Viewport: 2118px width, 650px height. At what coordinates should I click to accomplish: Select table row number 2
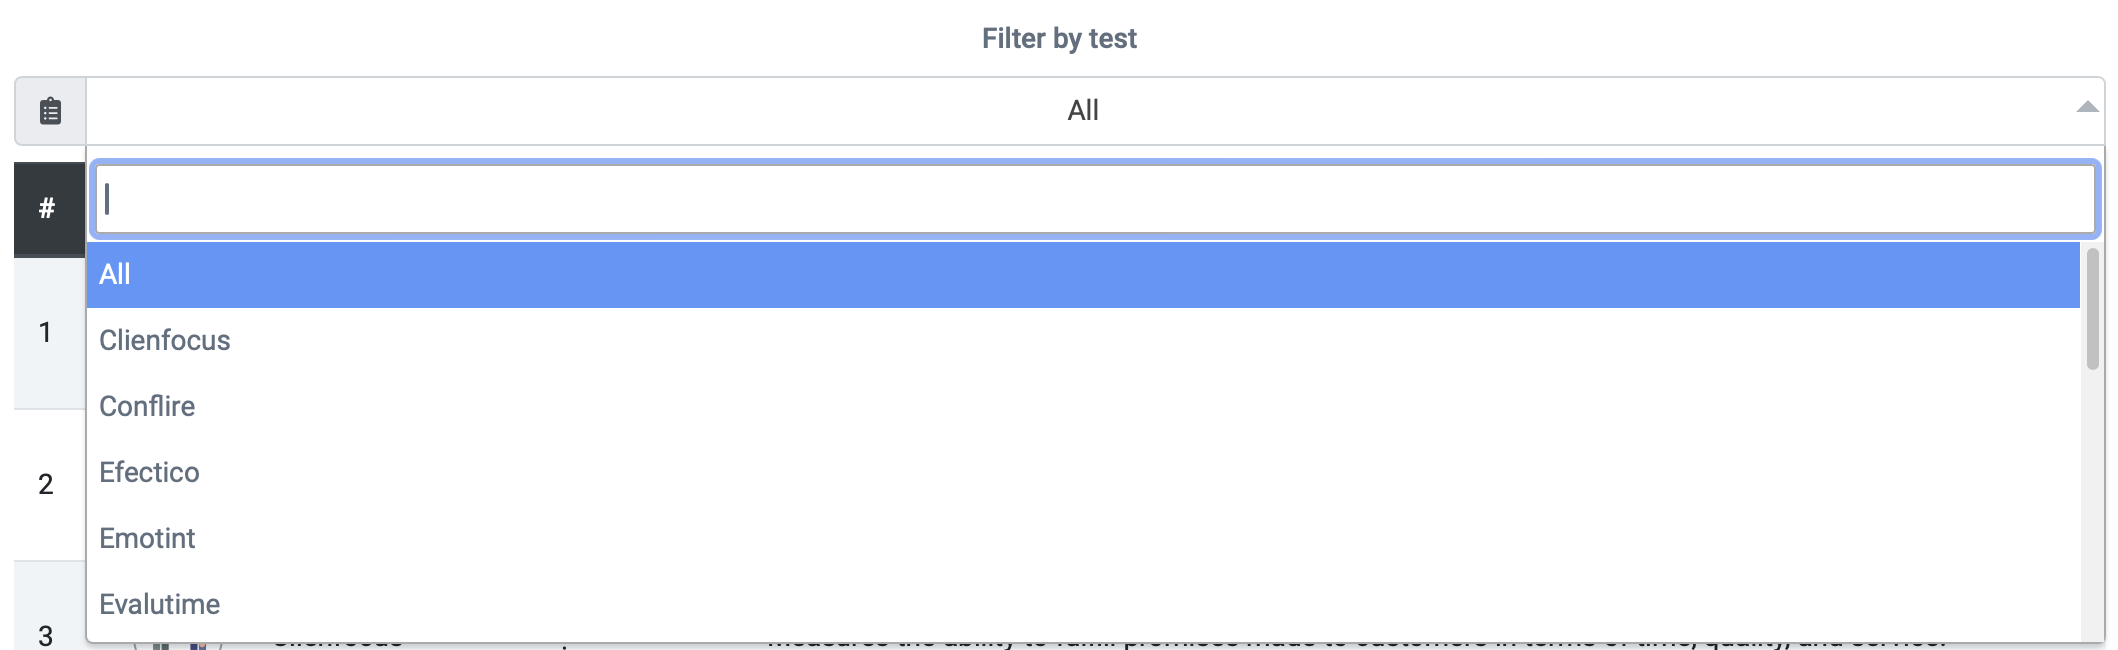(x=45, y=485)
